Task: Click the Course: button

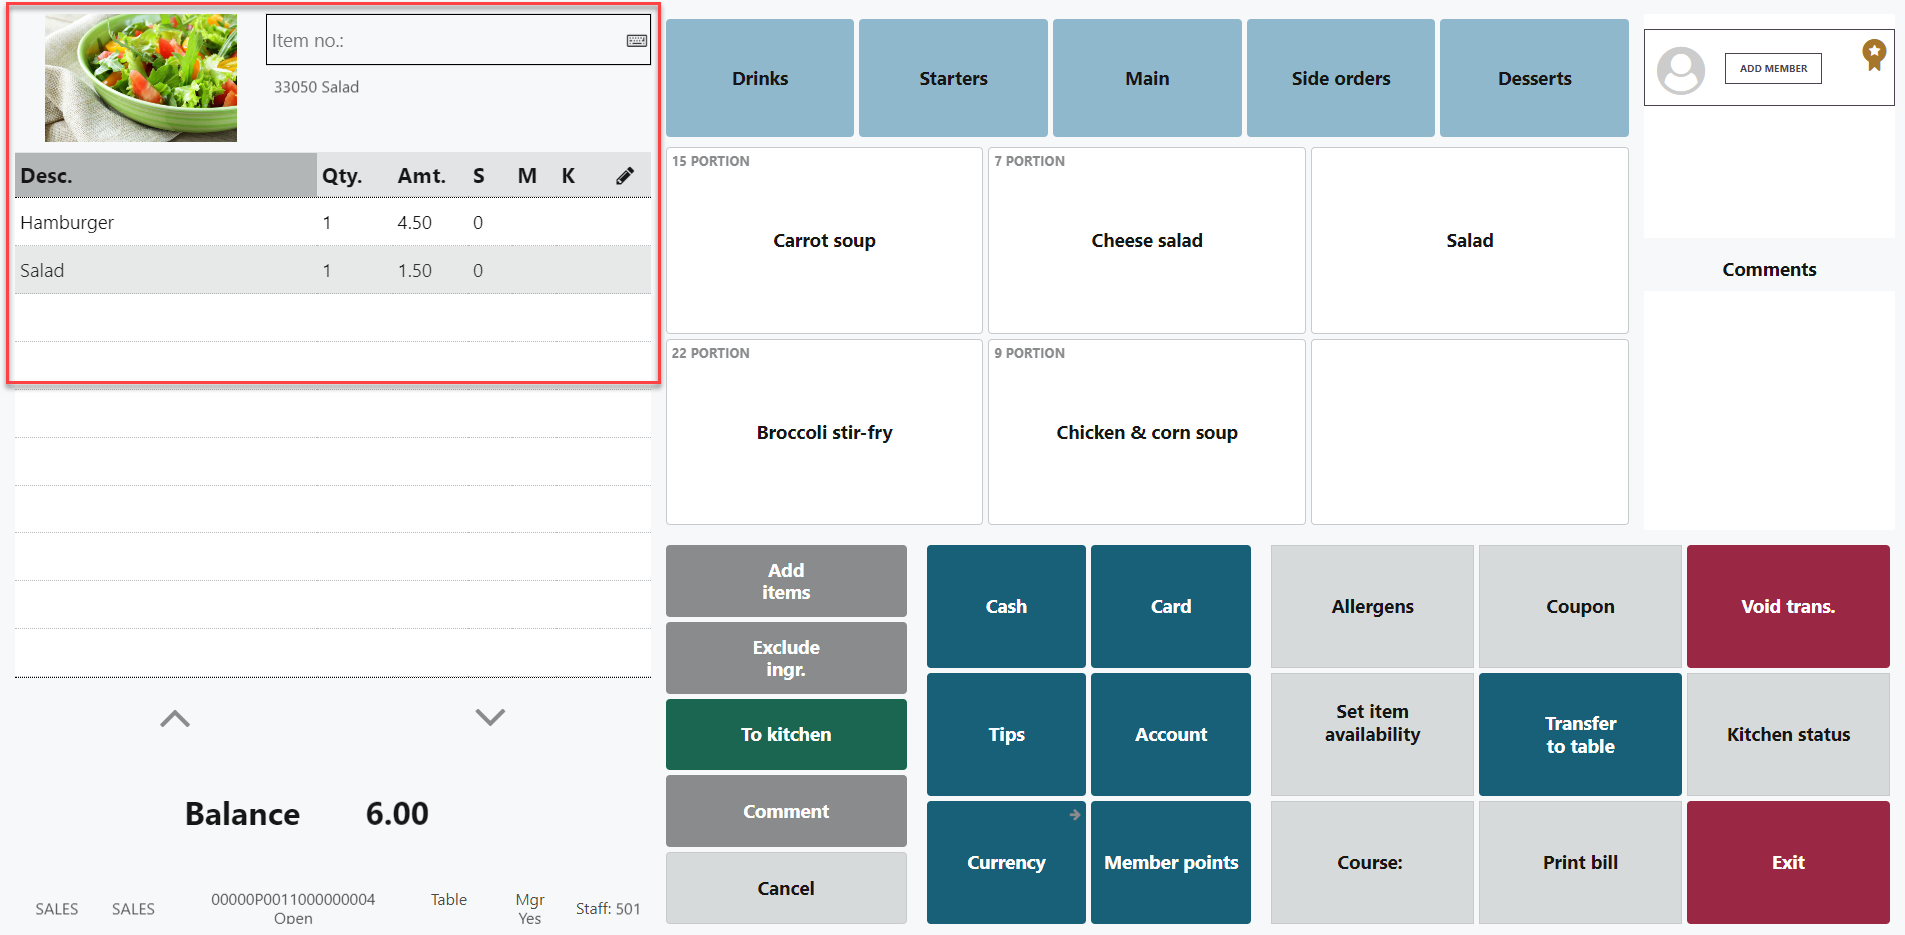Action: 1372,862
